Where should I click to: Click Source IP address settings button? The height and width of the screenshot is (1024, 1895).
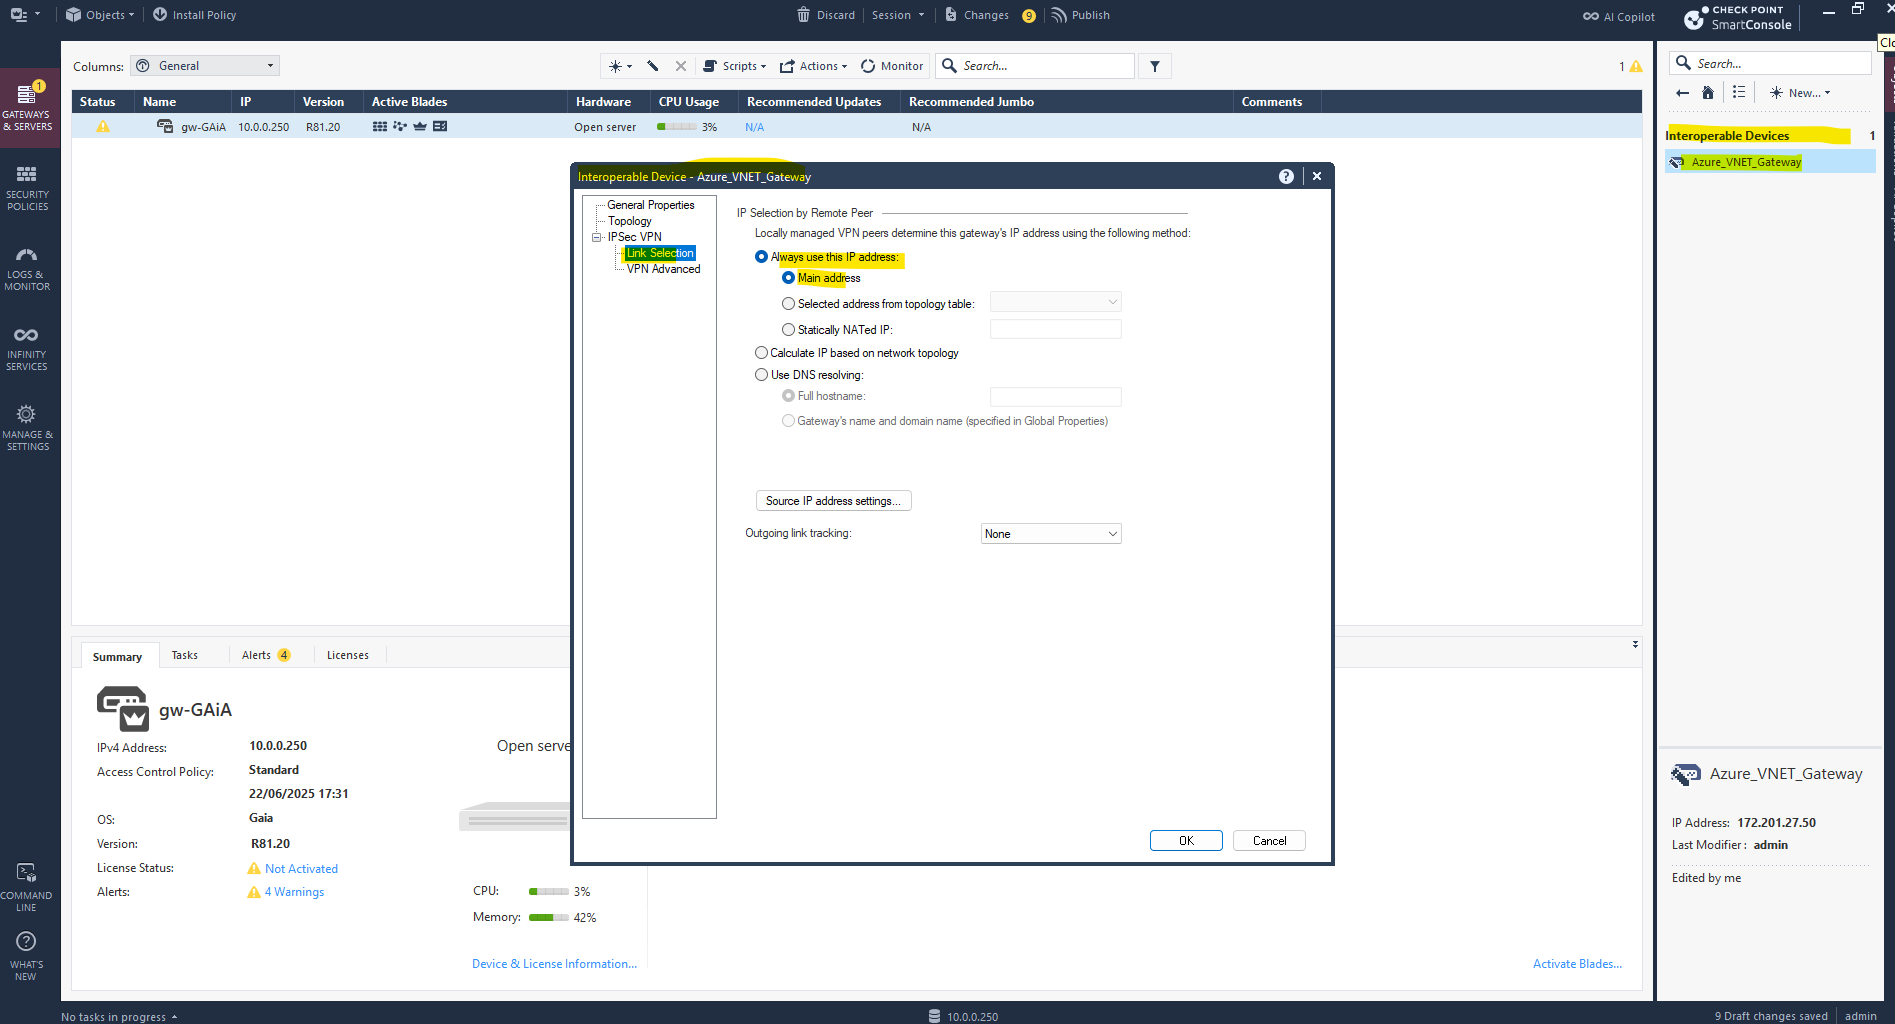(x=834, y=501)
